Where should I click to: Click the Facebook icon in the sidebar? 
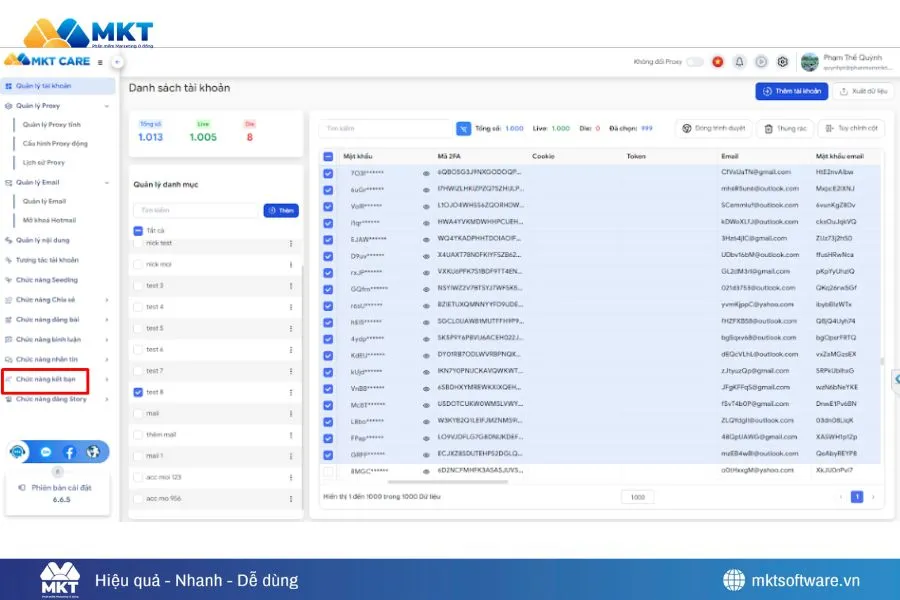68,452
